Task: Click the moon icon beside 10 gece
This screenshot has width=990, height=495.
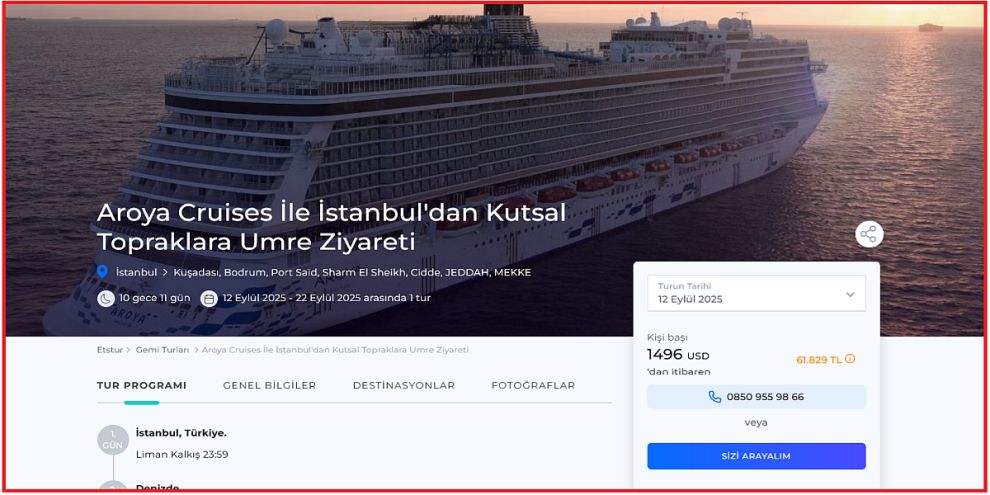Action: (x=105, y=298)
